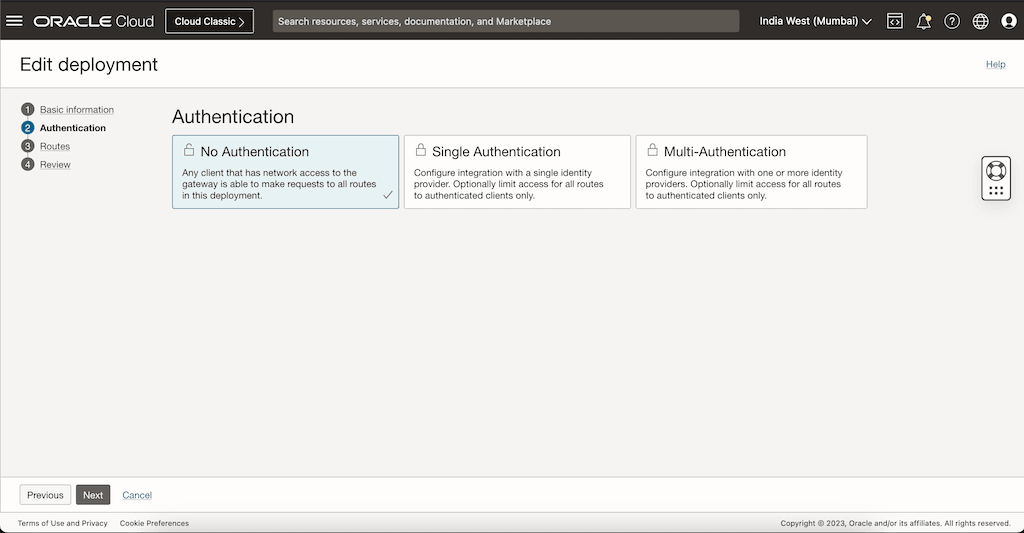Select the Single Authentication card
The height and width of the screenshot is (533, 1024).
click(517, 172)
